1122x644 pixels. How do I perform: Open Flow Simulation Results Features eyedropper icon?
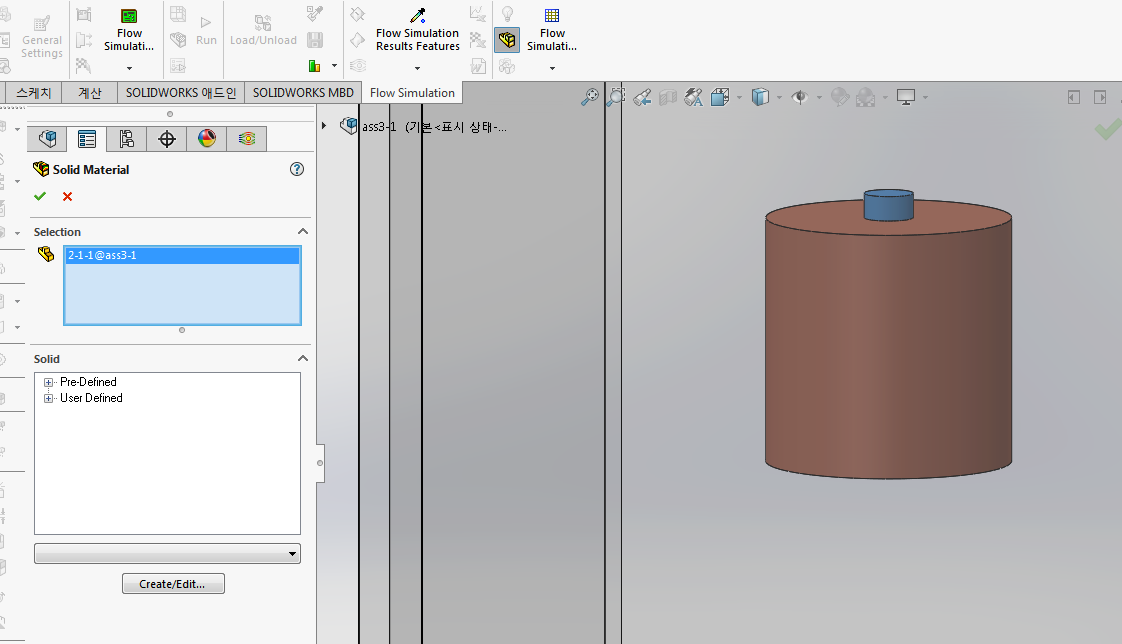418,15
